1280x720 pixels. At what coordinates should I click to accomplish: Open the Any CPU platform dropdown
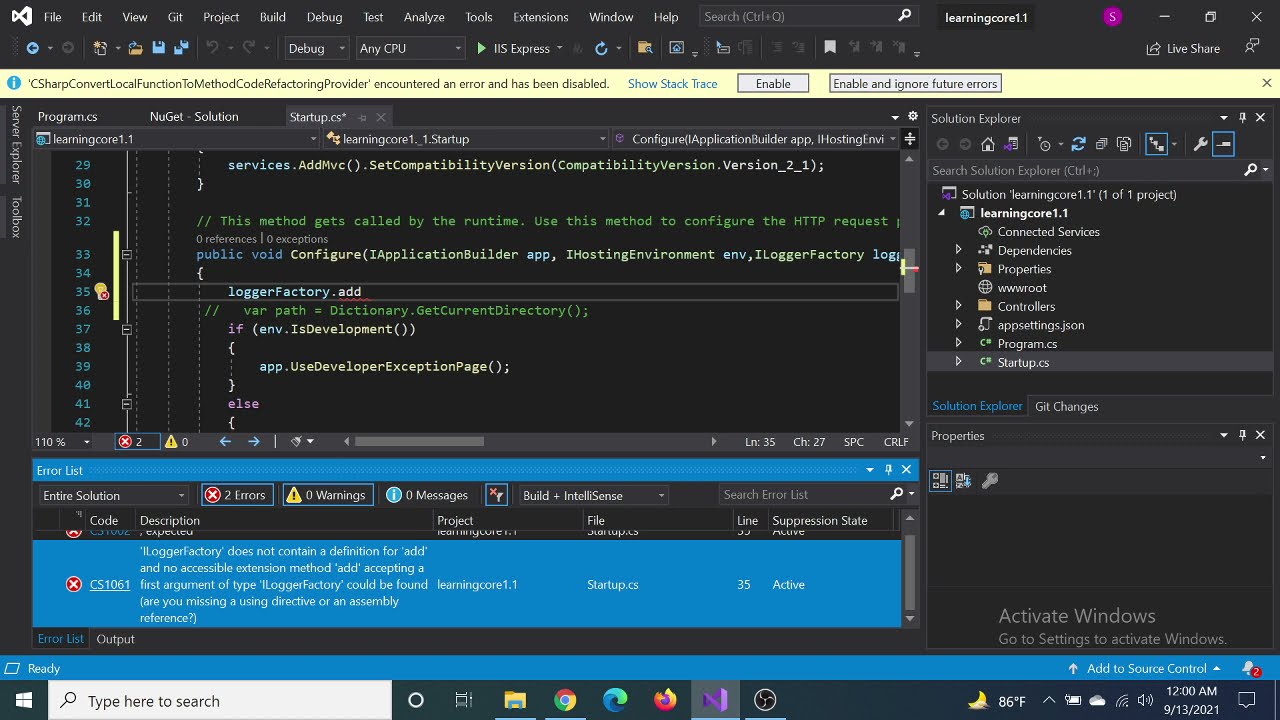point(411,48)
